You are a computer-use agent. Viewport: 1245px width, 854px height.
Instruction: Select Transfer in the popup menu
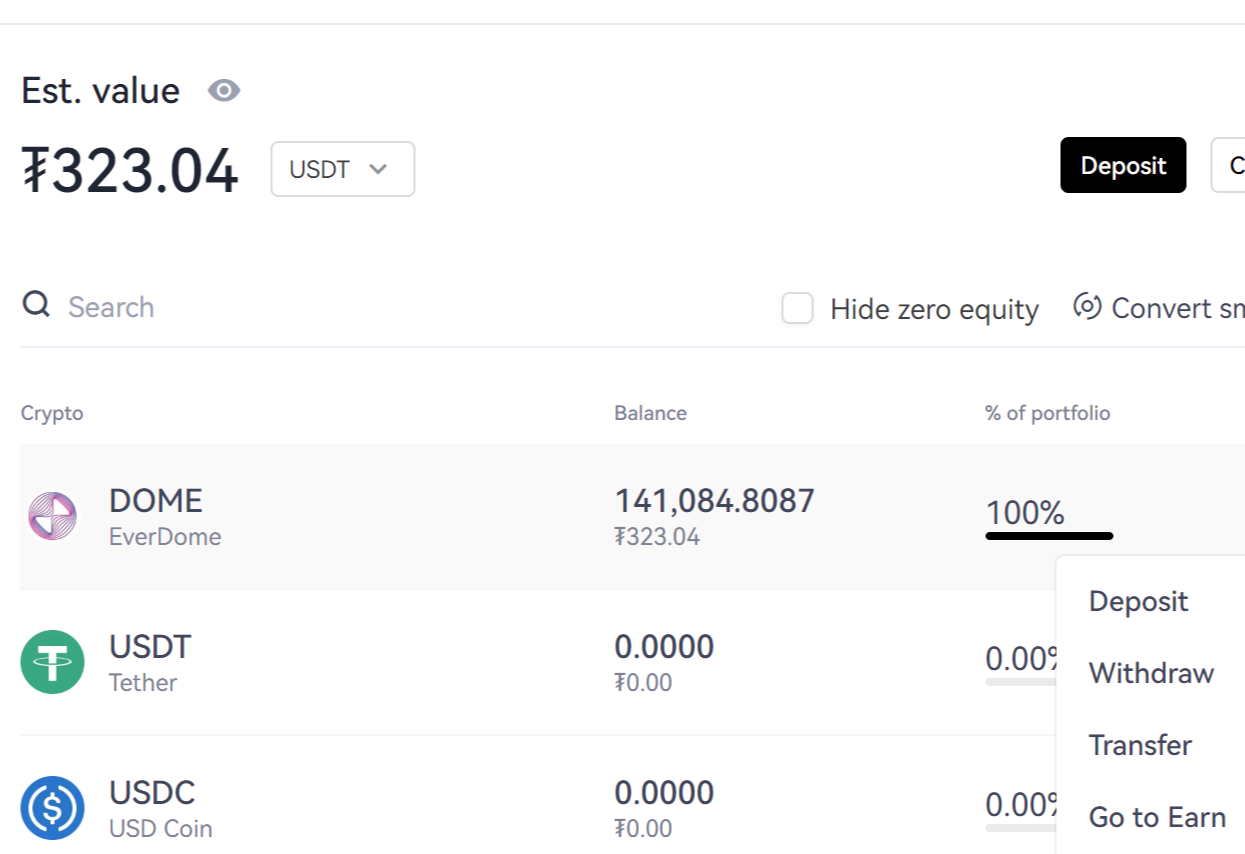click(x=1140, y=745)
